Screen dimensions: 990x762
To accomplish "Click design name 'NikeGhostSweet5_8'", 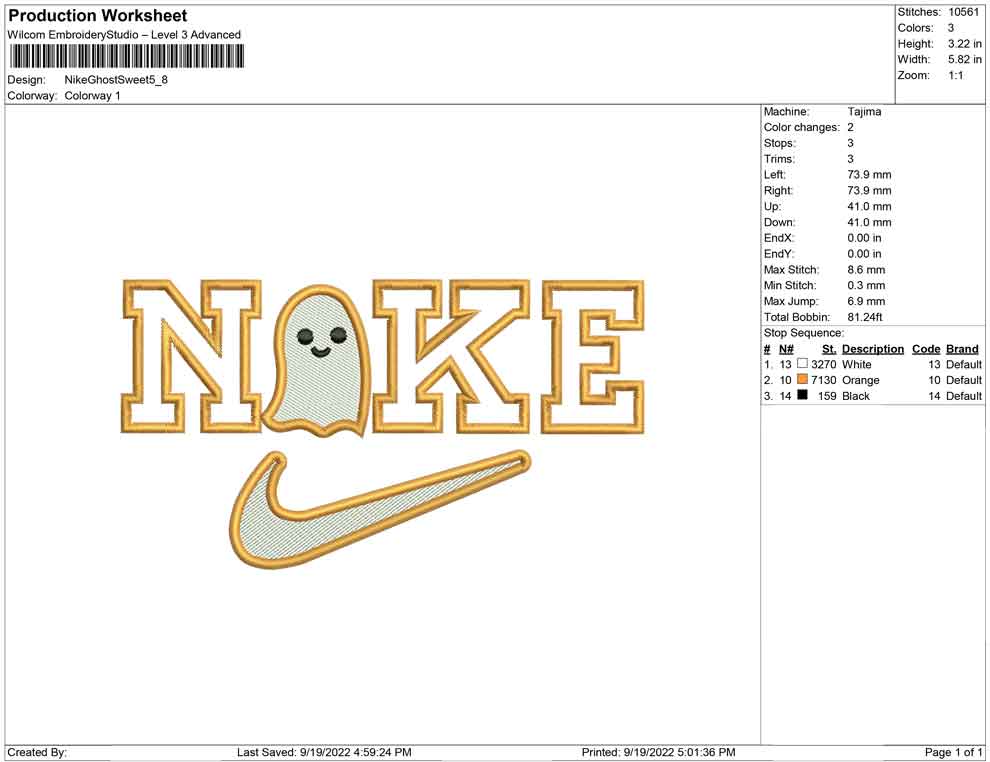I will coord(116,80).
